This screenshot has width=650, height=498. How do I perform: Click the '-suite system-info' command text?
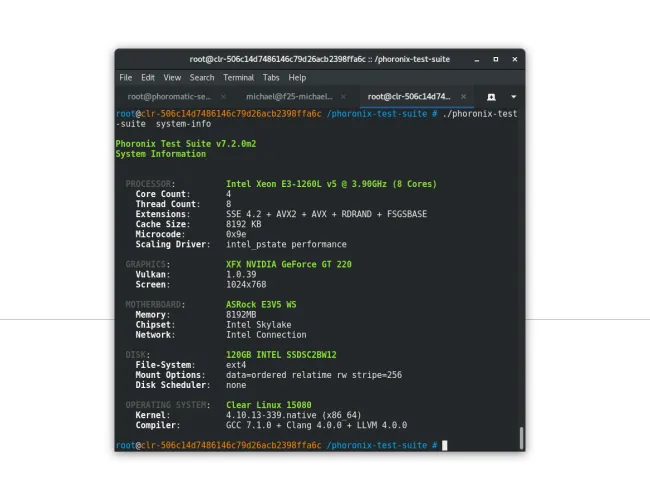pos(163,124)
